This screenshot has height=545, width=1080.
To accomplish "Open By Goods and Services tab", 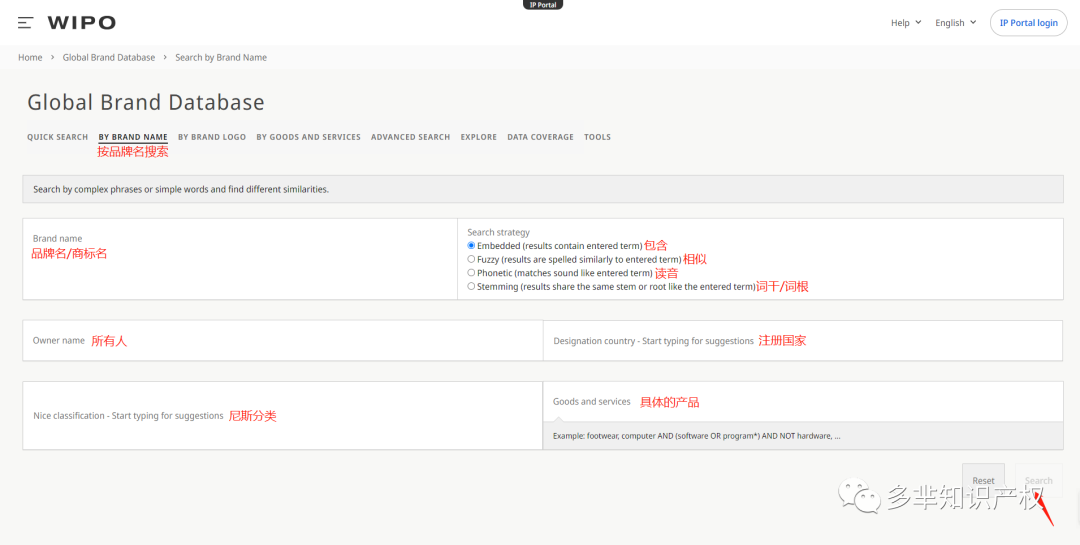I will [309, 137].
